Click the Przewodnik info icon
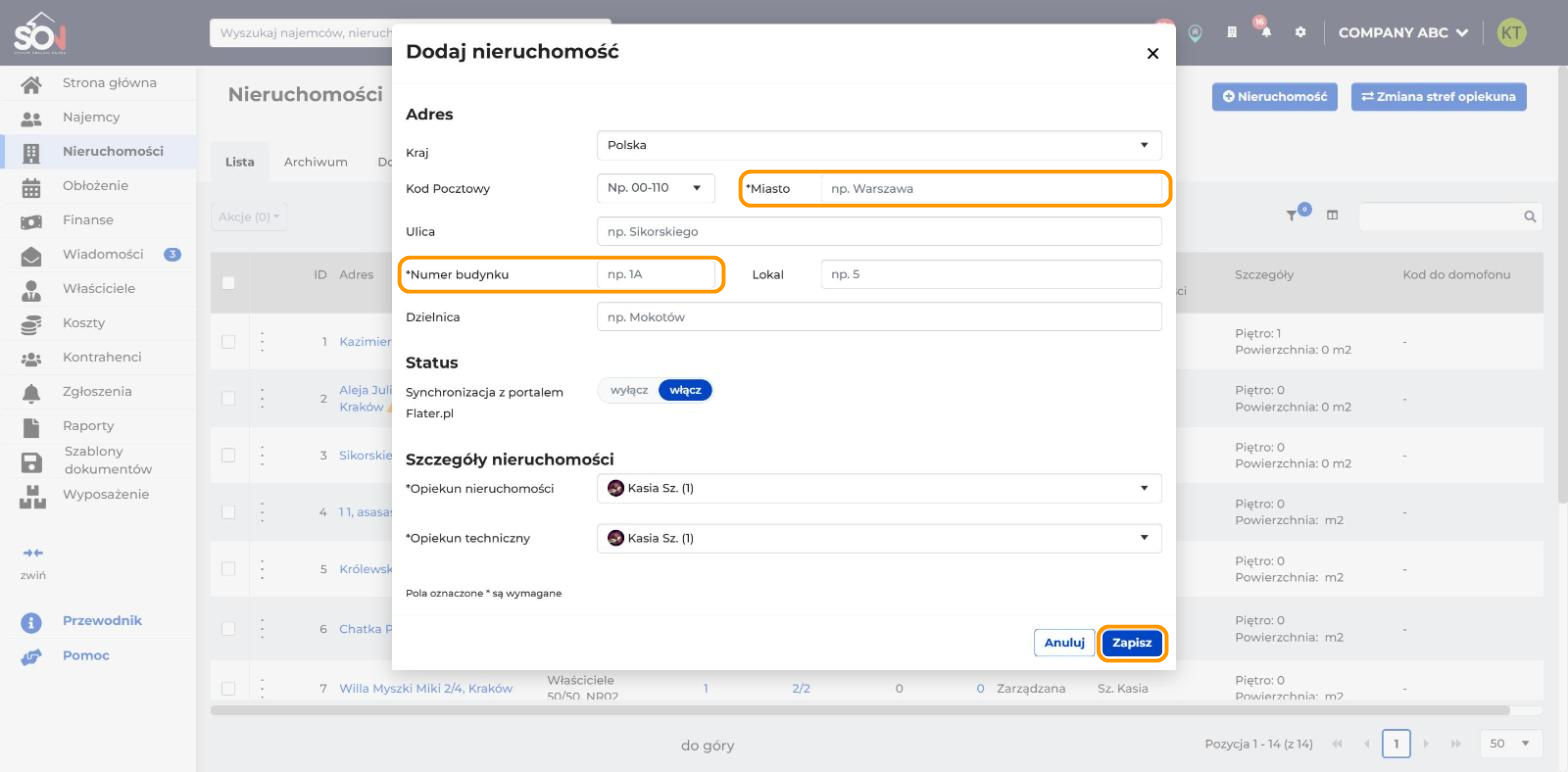This screenshot has height=772, width=1568. (31, 621)
